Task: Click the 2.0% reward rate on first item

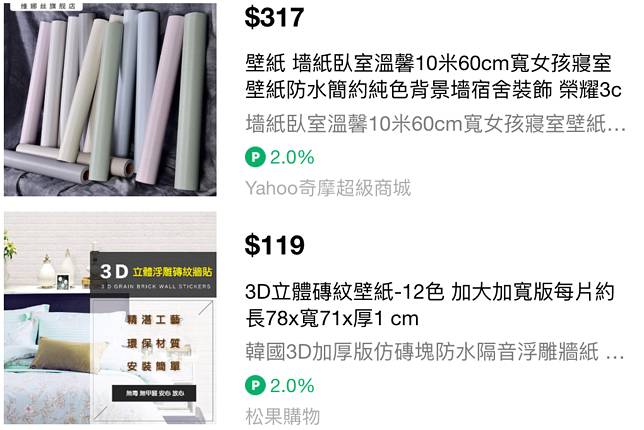Action: (292, 157)
